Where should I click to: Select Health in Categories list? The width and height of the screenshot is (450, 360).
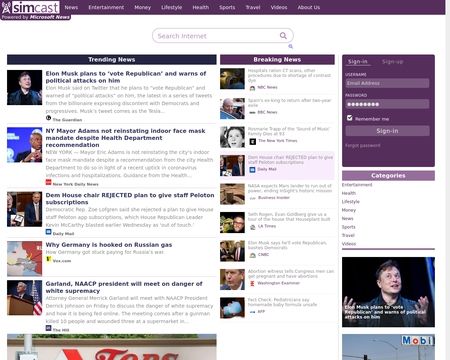tap(349, 193)
